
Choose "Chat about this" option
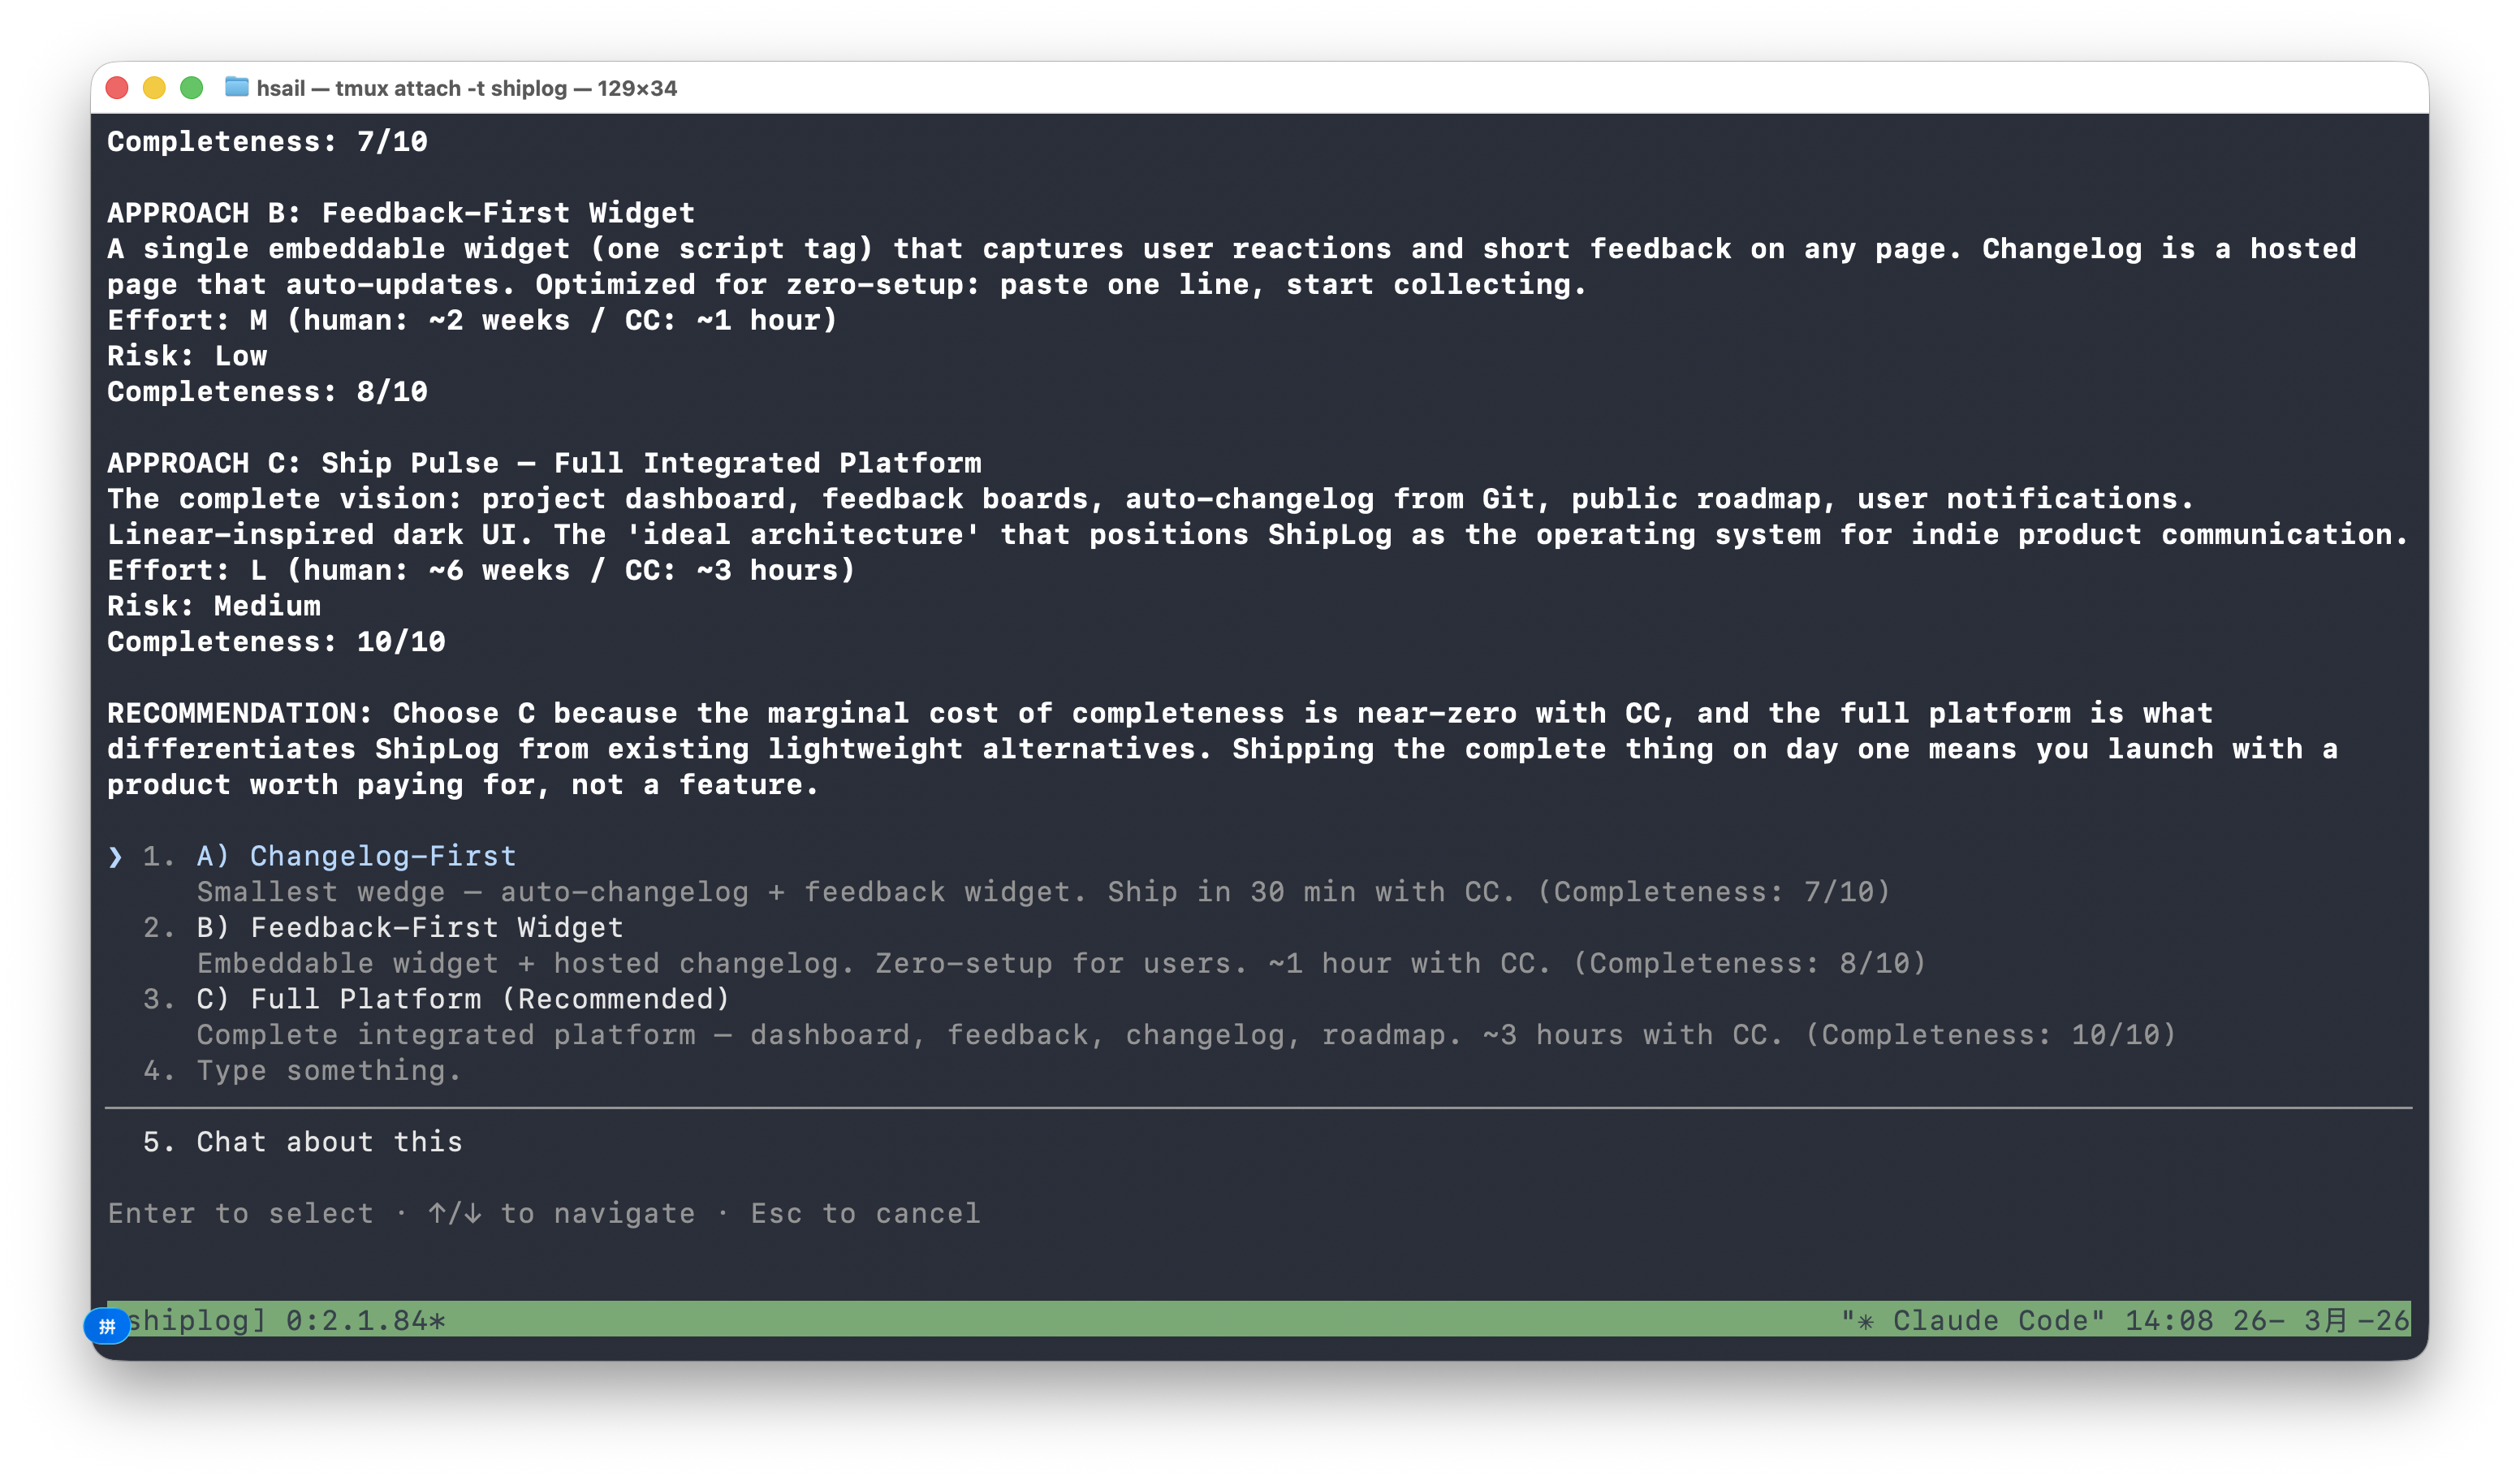[x=329, y=1142]
